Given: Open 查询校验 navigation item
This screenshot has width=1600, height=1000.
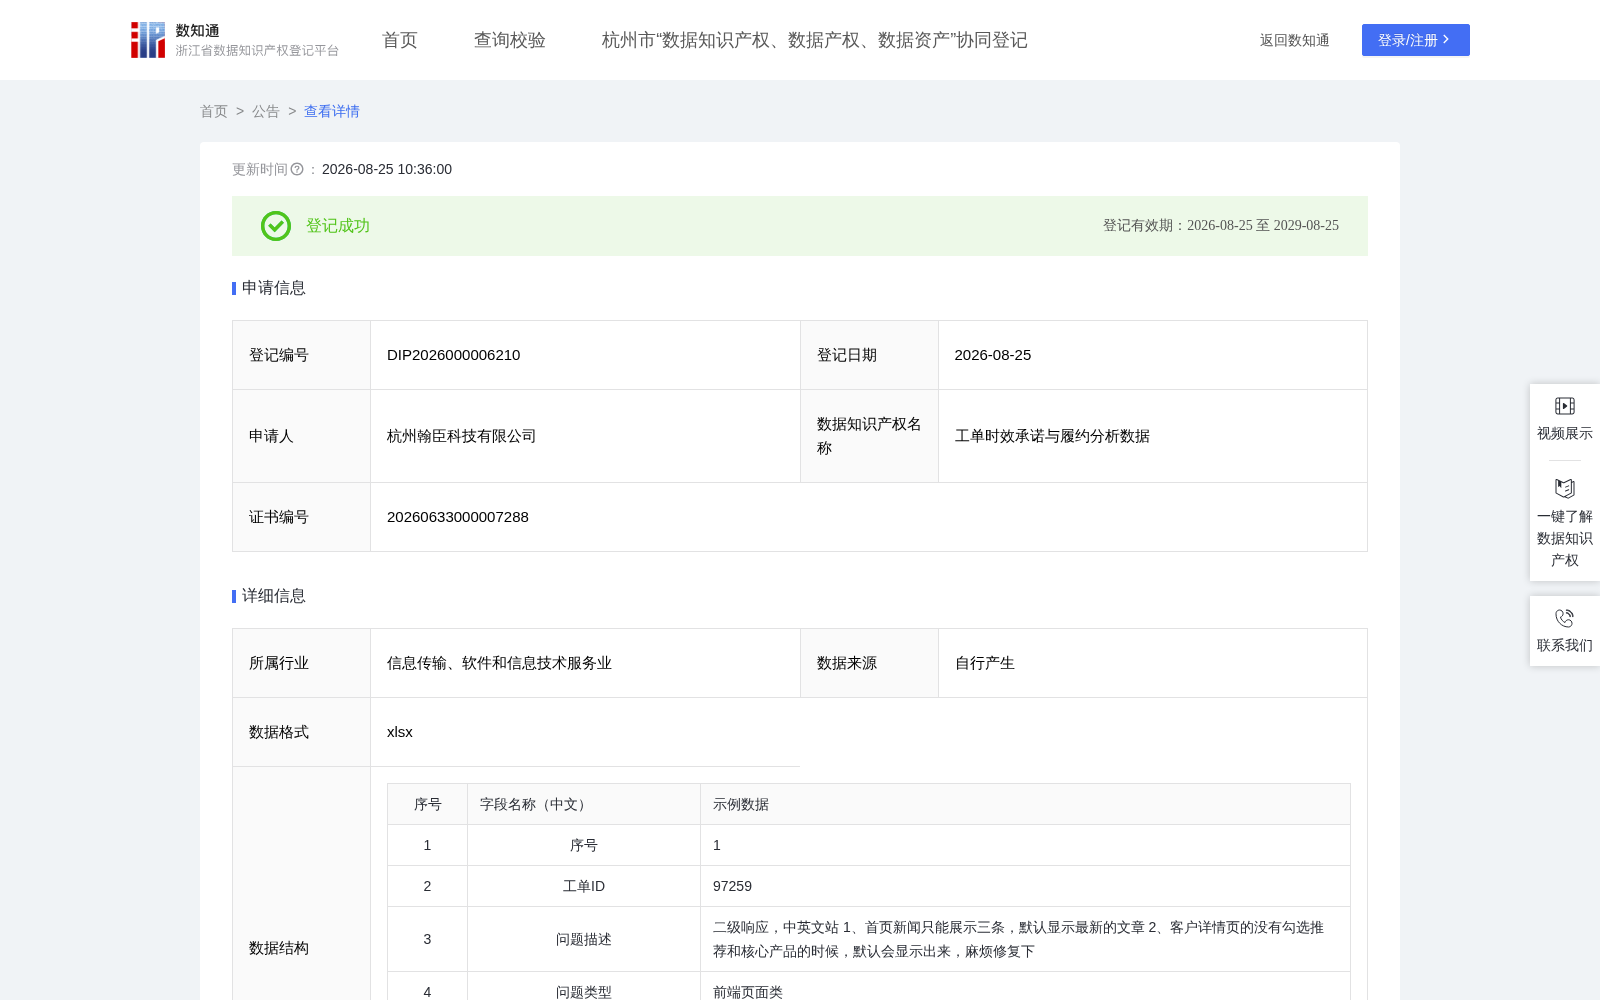Looking at the screenshot, I should [510, 40].
